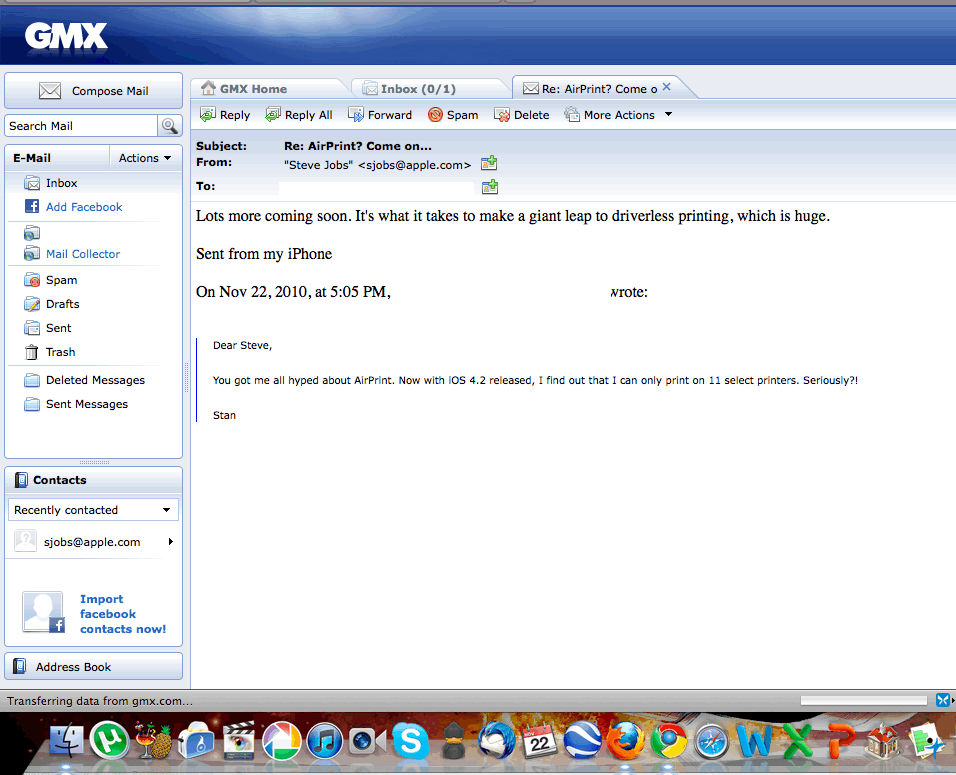Open the pineapple cocktail app in Dock
The height and width of the screenshot is (775, 956).
tap(152, 741)
